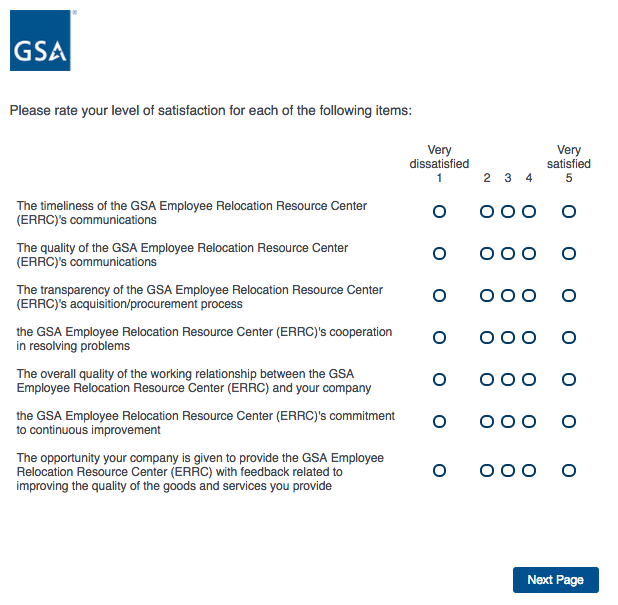Rate quality of communications as 2
Screen dimensions: 618x605
pyautogui.click(x=487, y=254)
